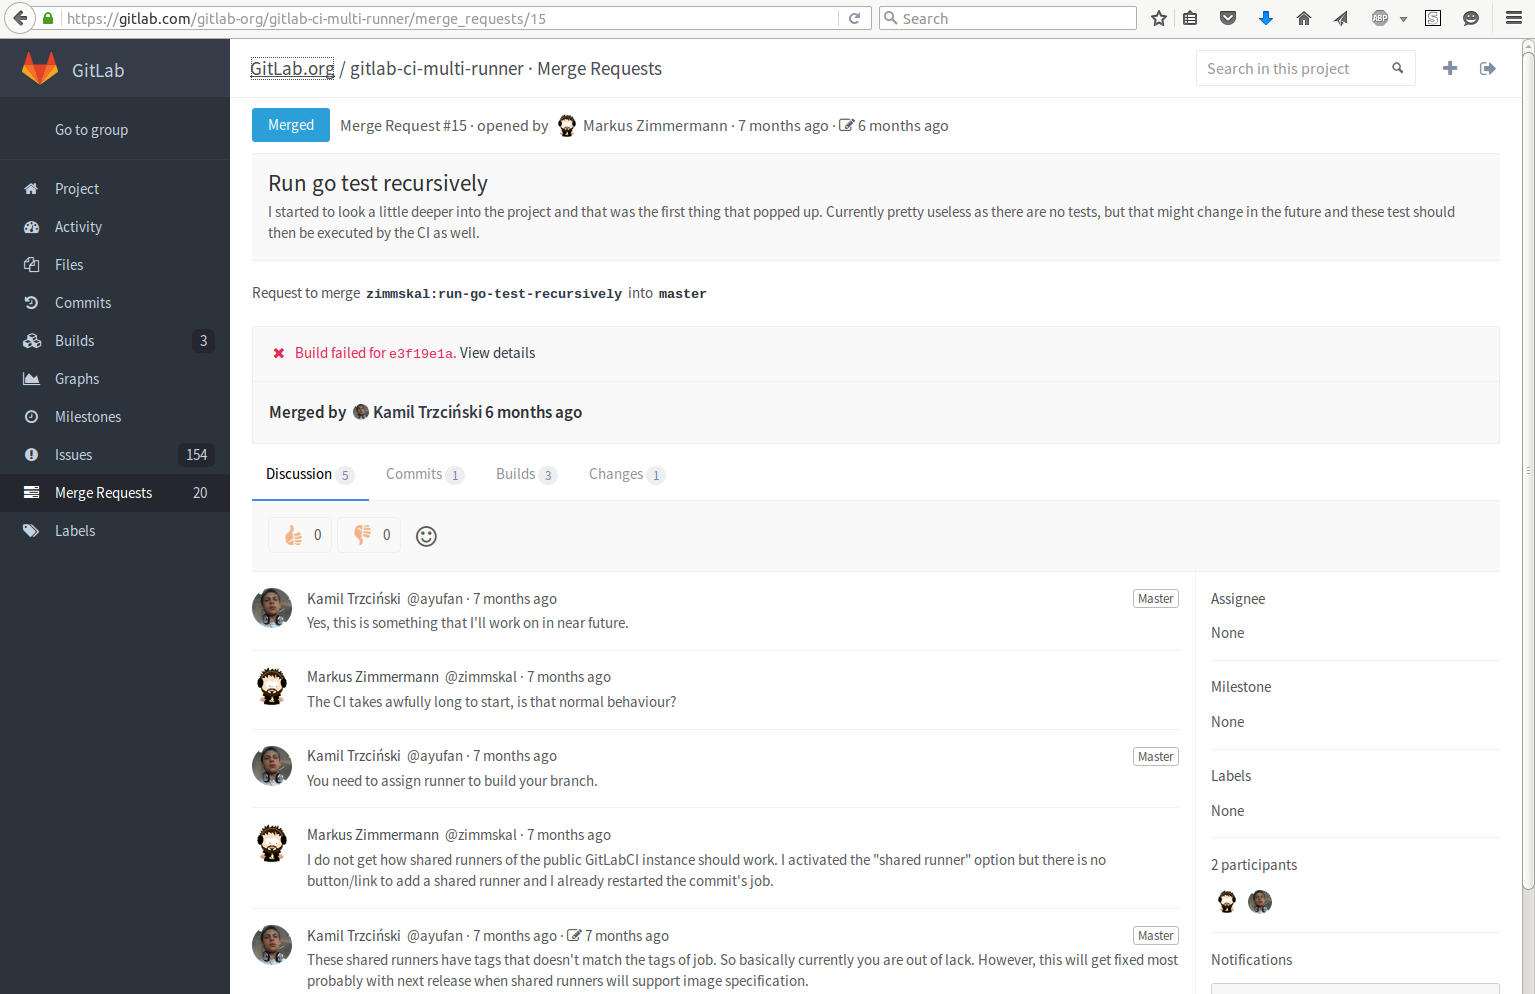Click the thumbs up emoji button
This screenshot has height=994, width=1535.
[x=300, y=535]
